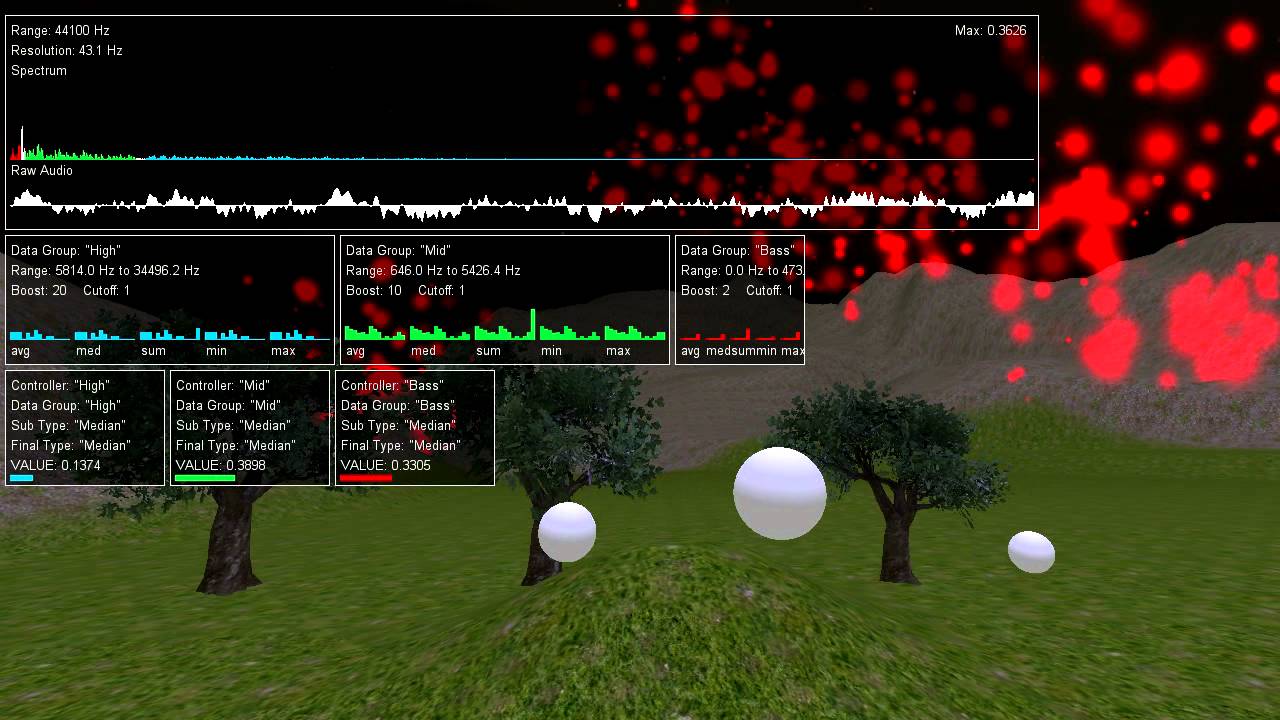Click the green Mid value bar

coord(205,478)
